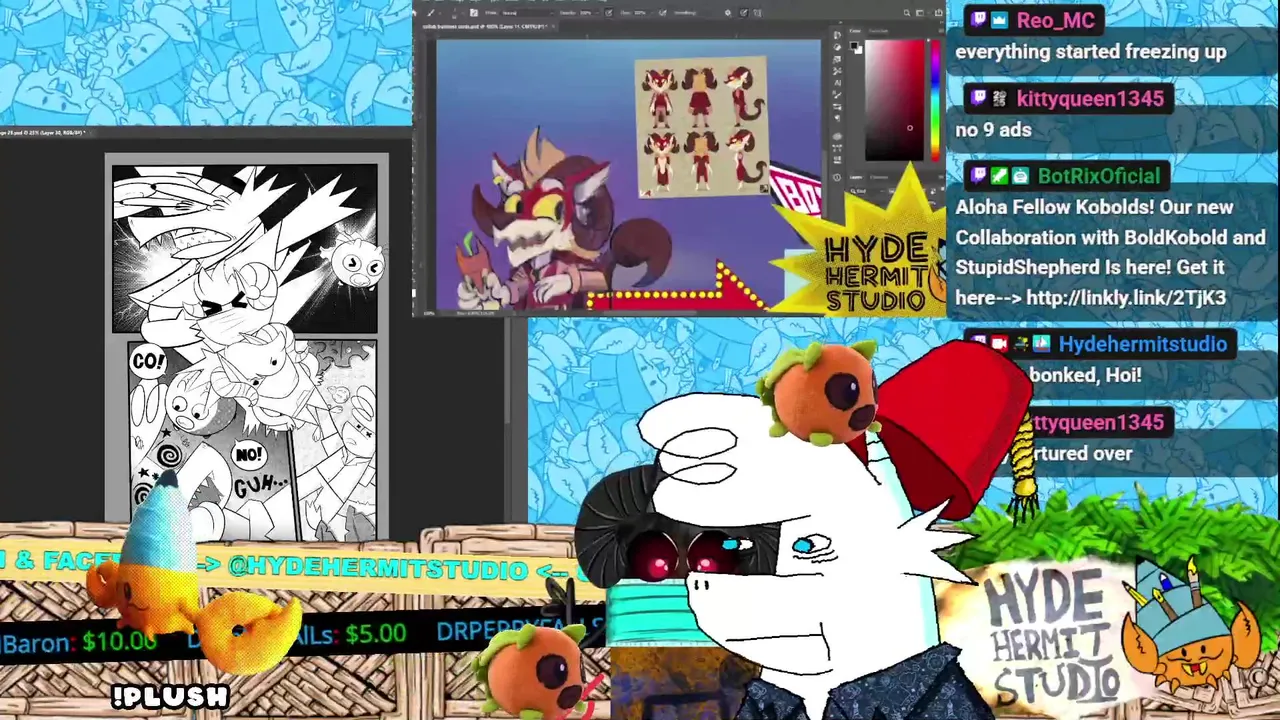
Task: Open the Info panel circled-i icon
Action: tap(837, 177)
